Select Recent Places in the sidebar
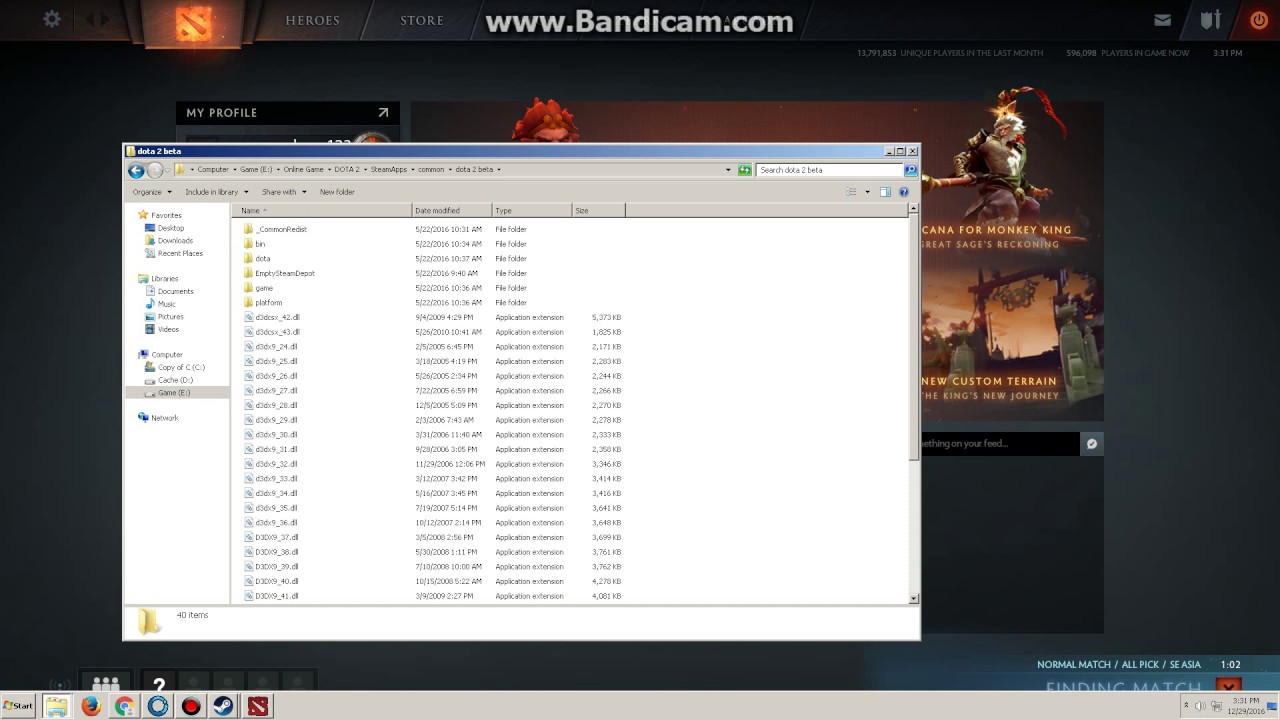 click(180, 254)
